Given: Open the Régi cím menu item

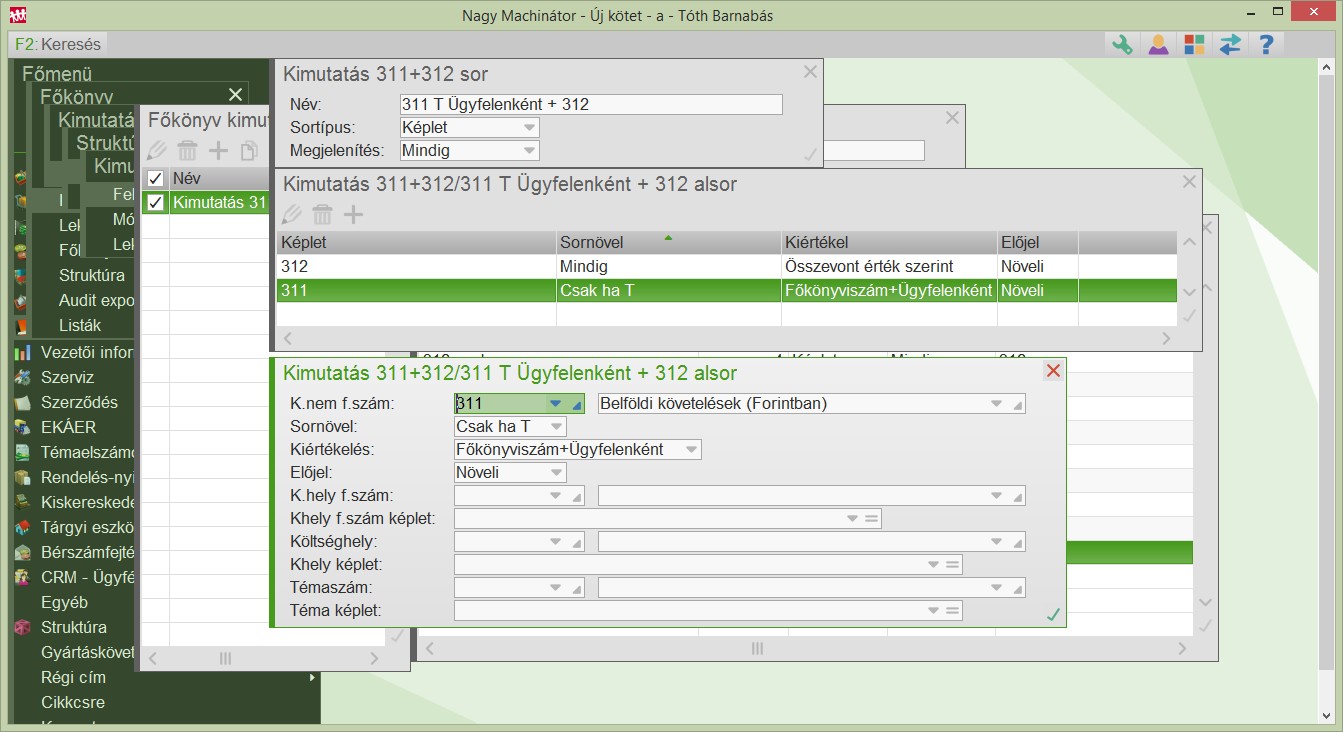Looking at the screenshot, I should (x=73, y=677).
